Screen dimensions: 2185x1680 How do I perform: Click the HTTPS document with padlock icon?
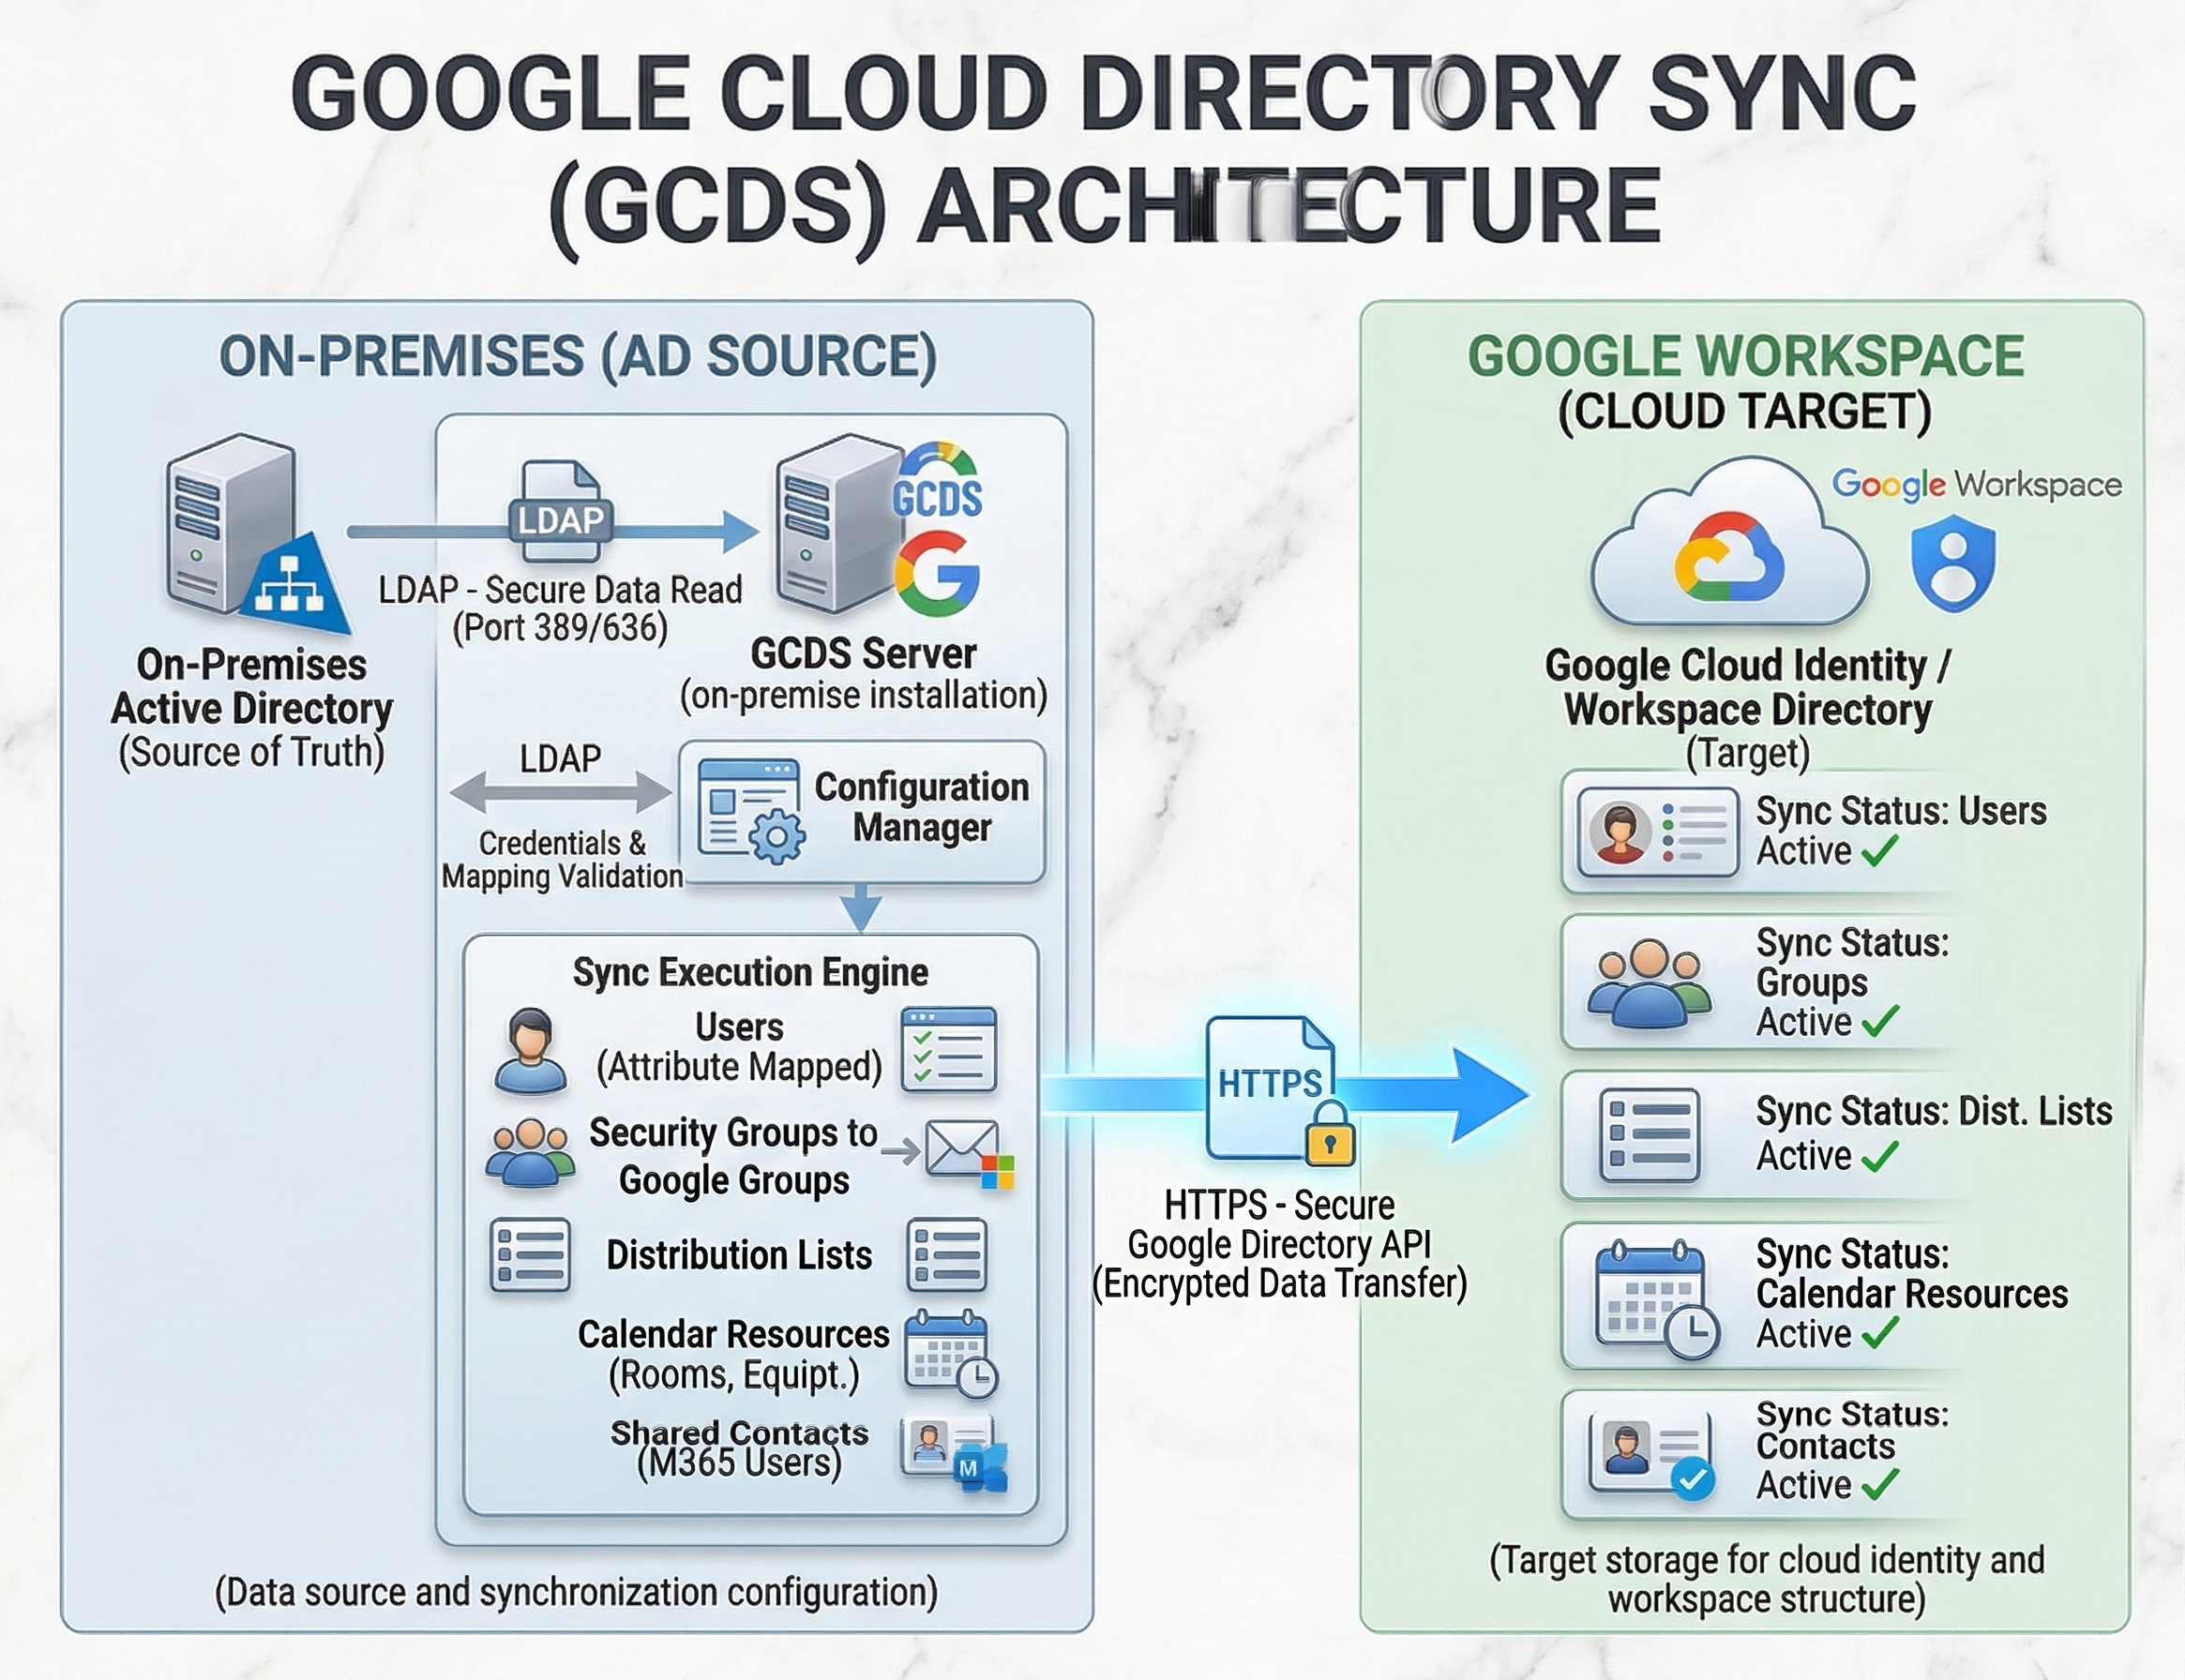coord(1281,1090)
